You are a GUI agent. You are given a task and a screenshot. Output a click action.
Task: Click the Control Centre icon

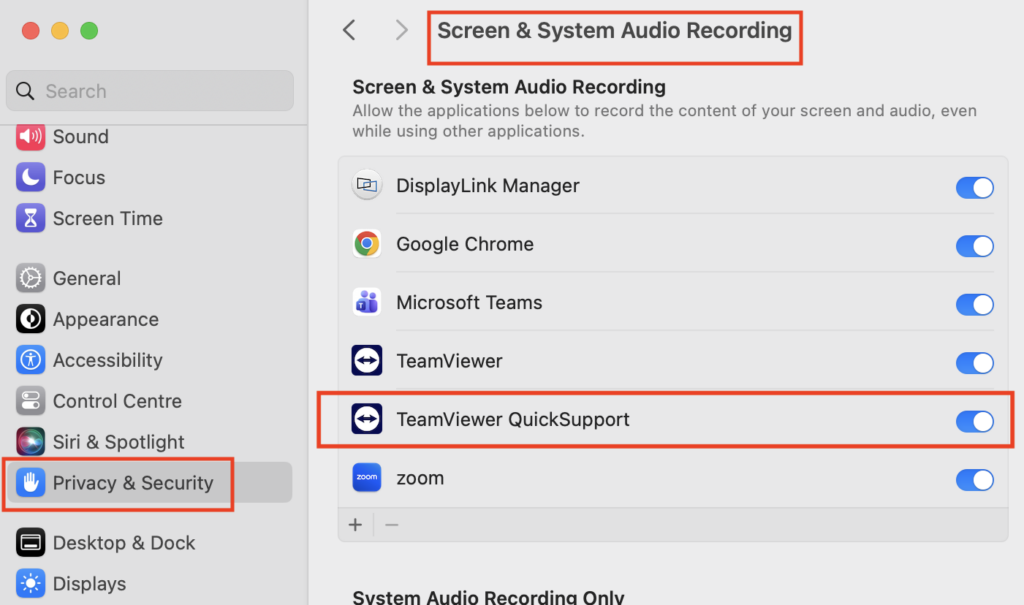31,401
